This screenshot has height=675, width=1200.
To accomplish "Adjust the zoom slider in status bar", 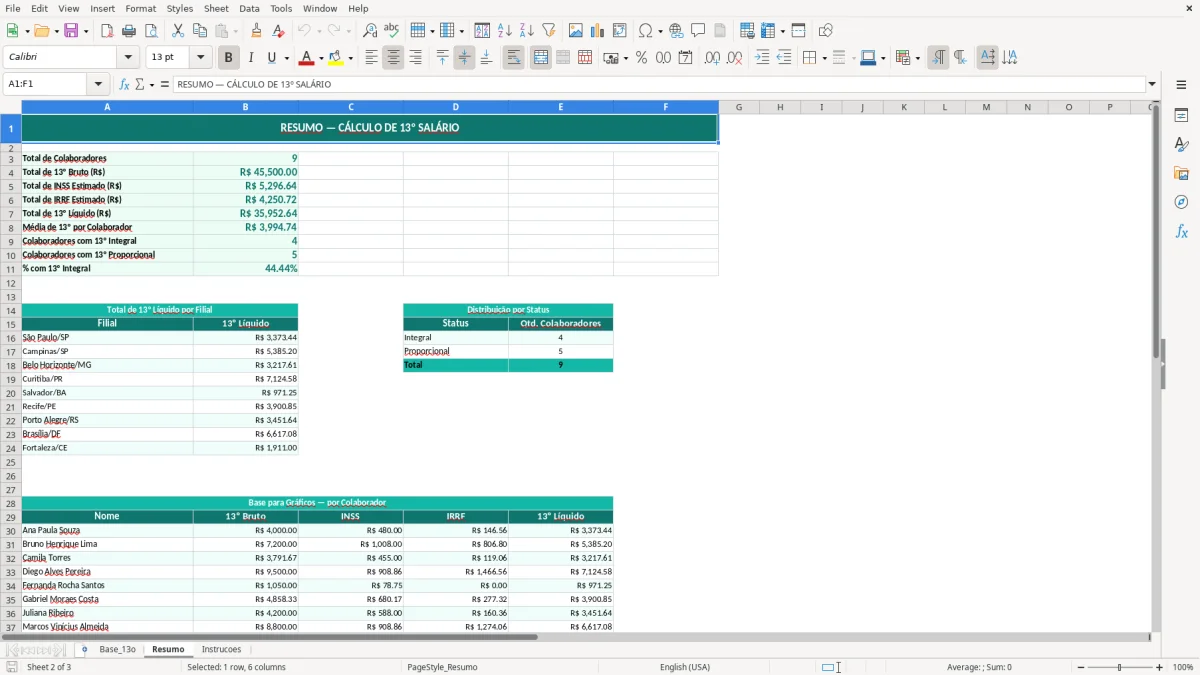I will coord(1119,667).
